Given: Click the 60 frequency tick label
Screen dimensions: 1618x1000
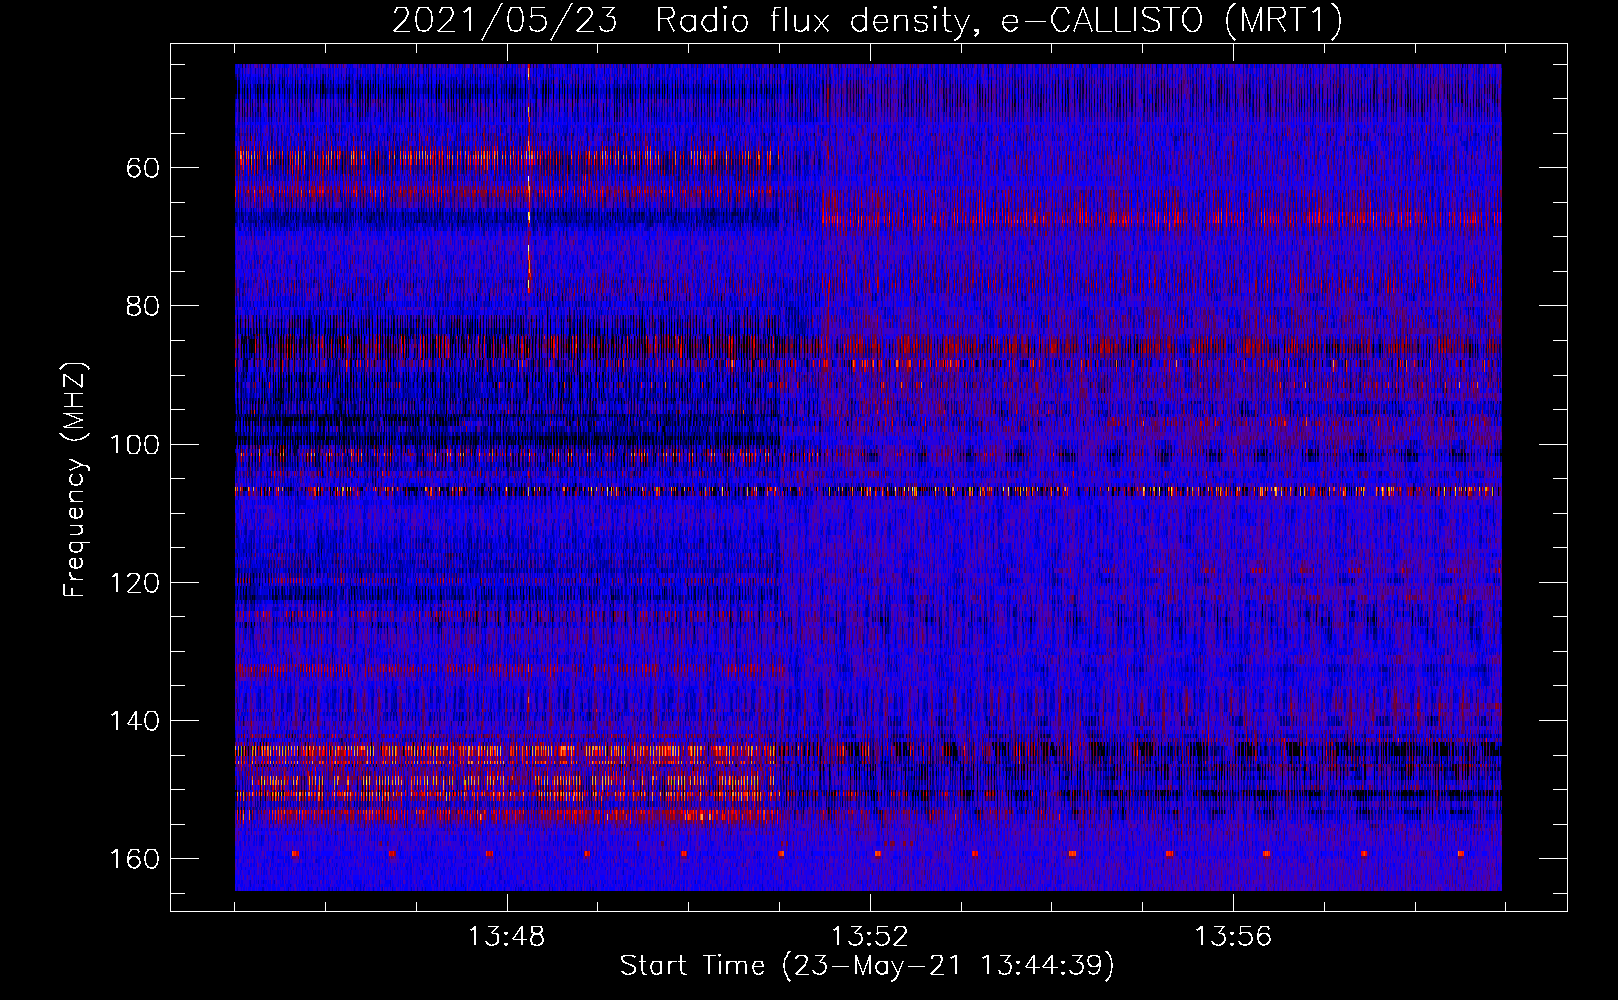Looking at the screenshot, I should [x=143, y=167].
